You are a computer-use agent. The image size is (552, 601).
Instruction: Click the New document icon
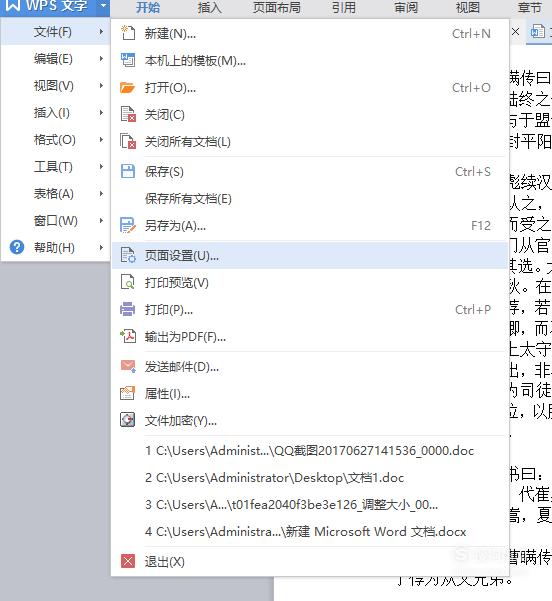128,33
